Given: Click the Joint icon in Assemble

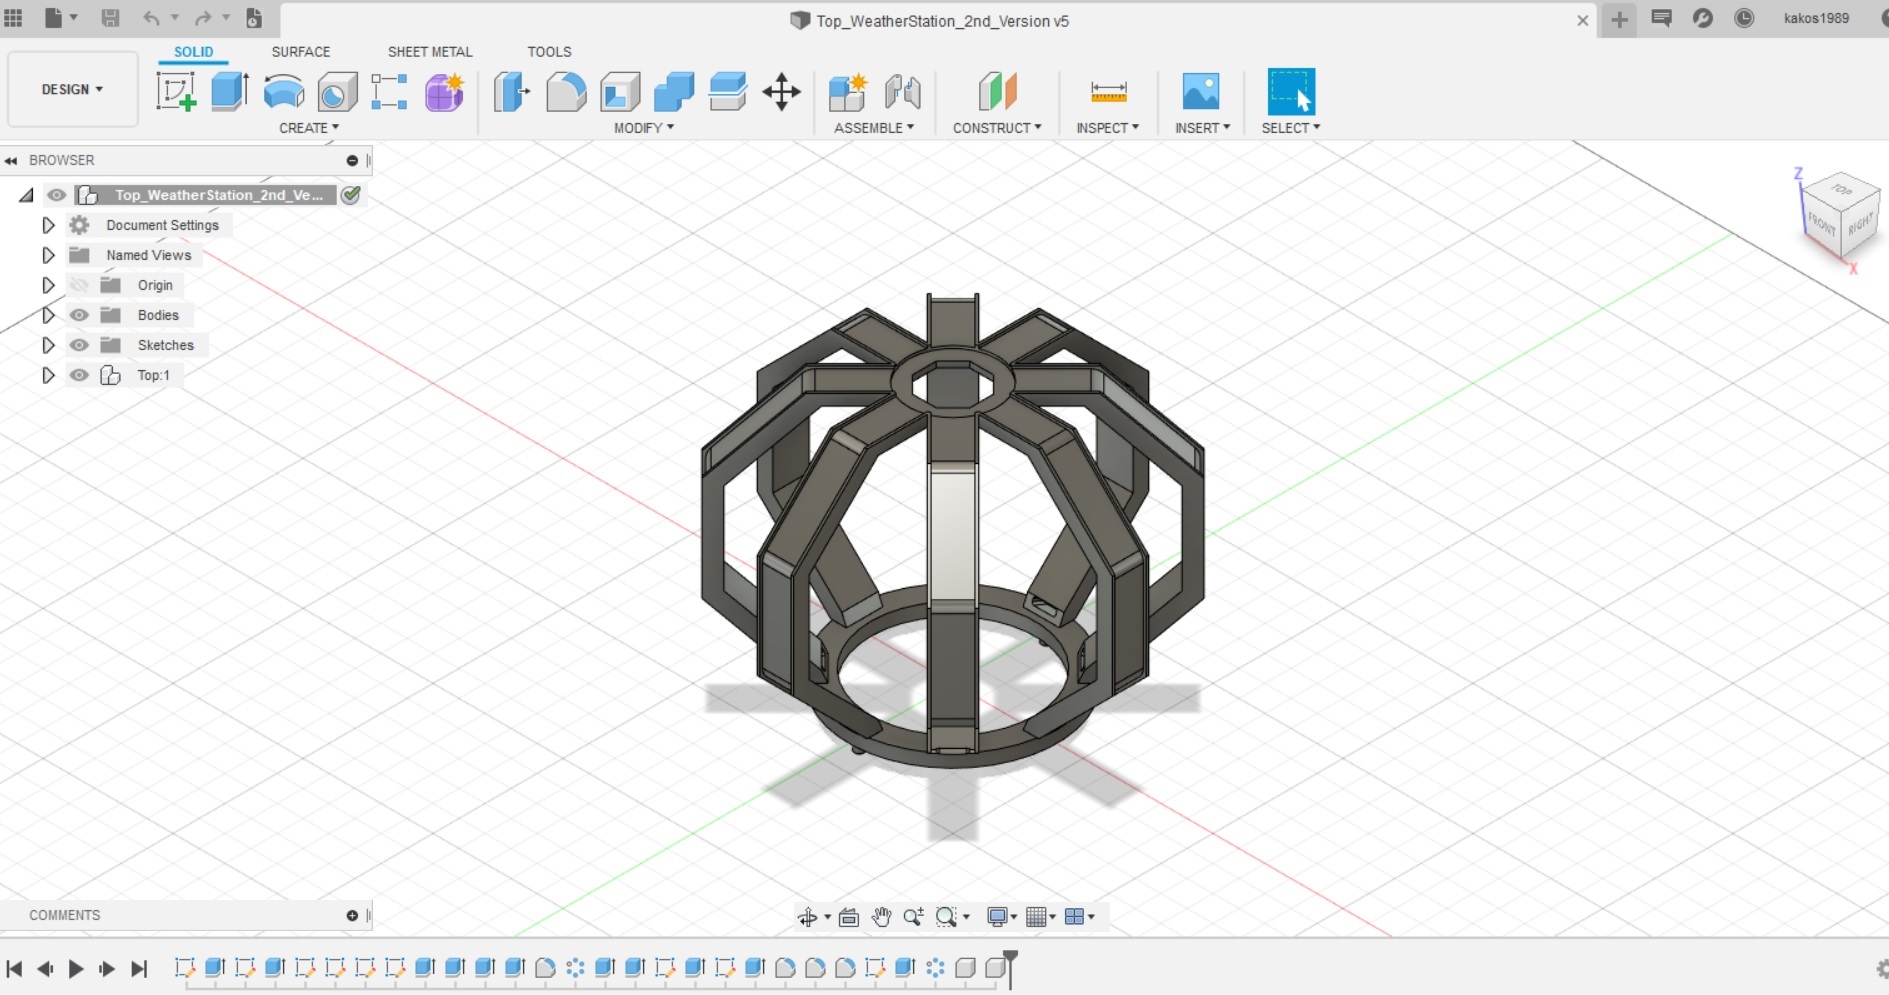Looking at the screenshot, I should 904,92.
